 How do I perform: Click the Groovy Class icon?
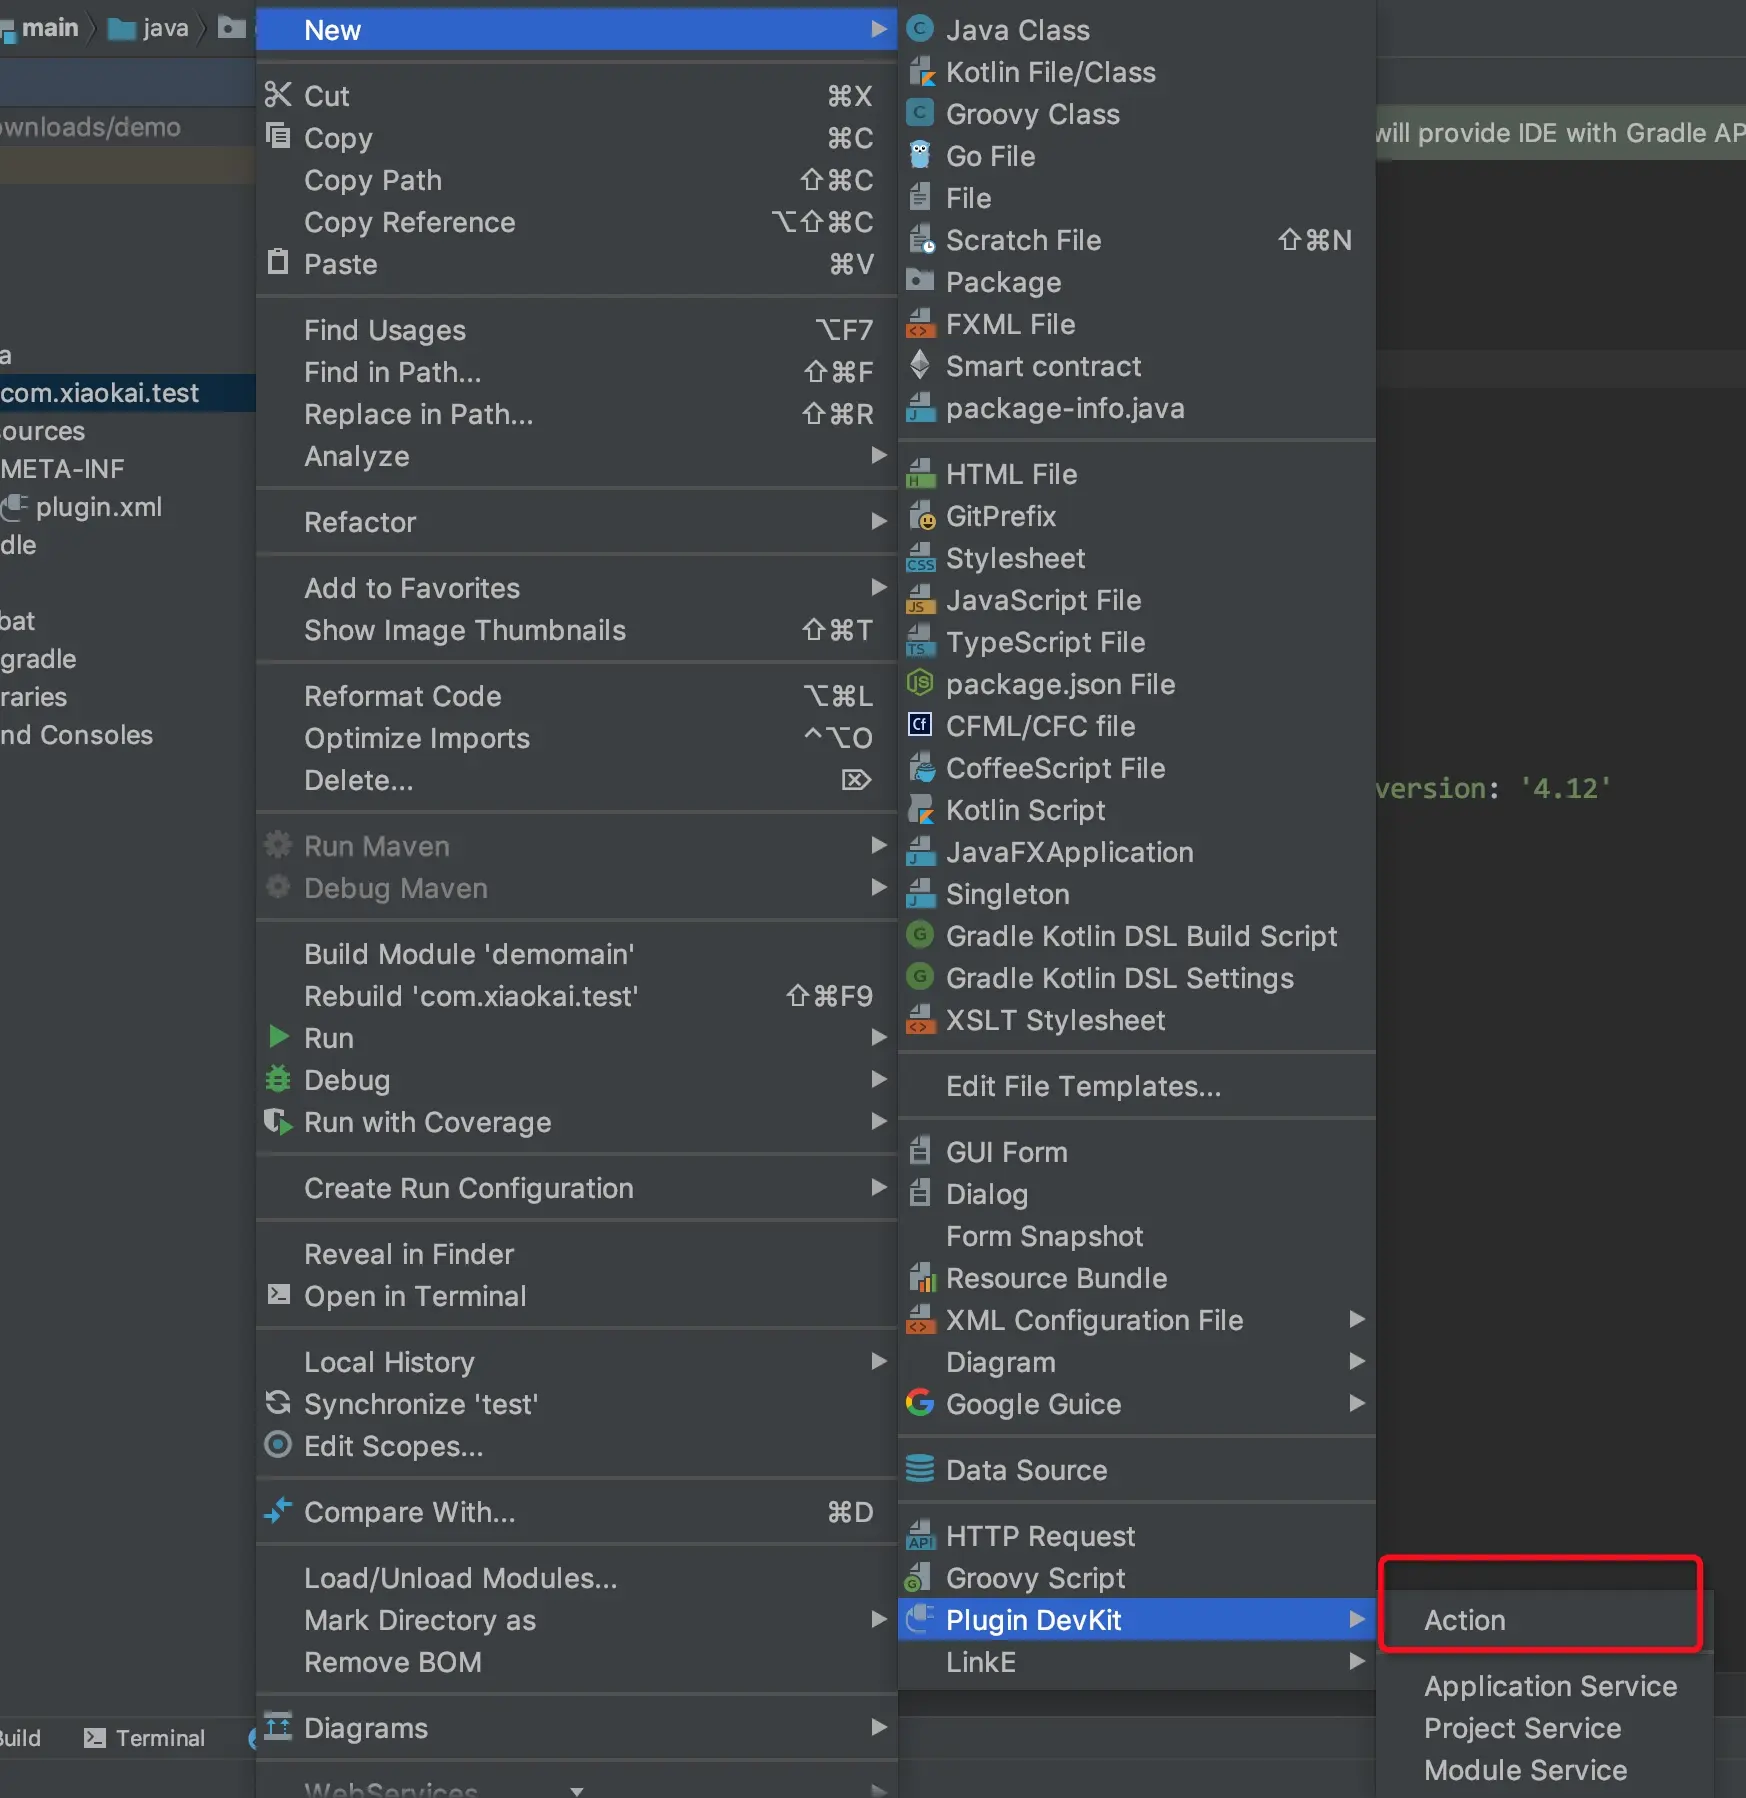920,113
